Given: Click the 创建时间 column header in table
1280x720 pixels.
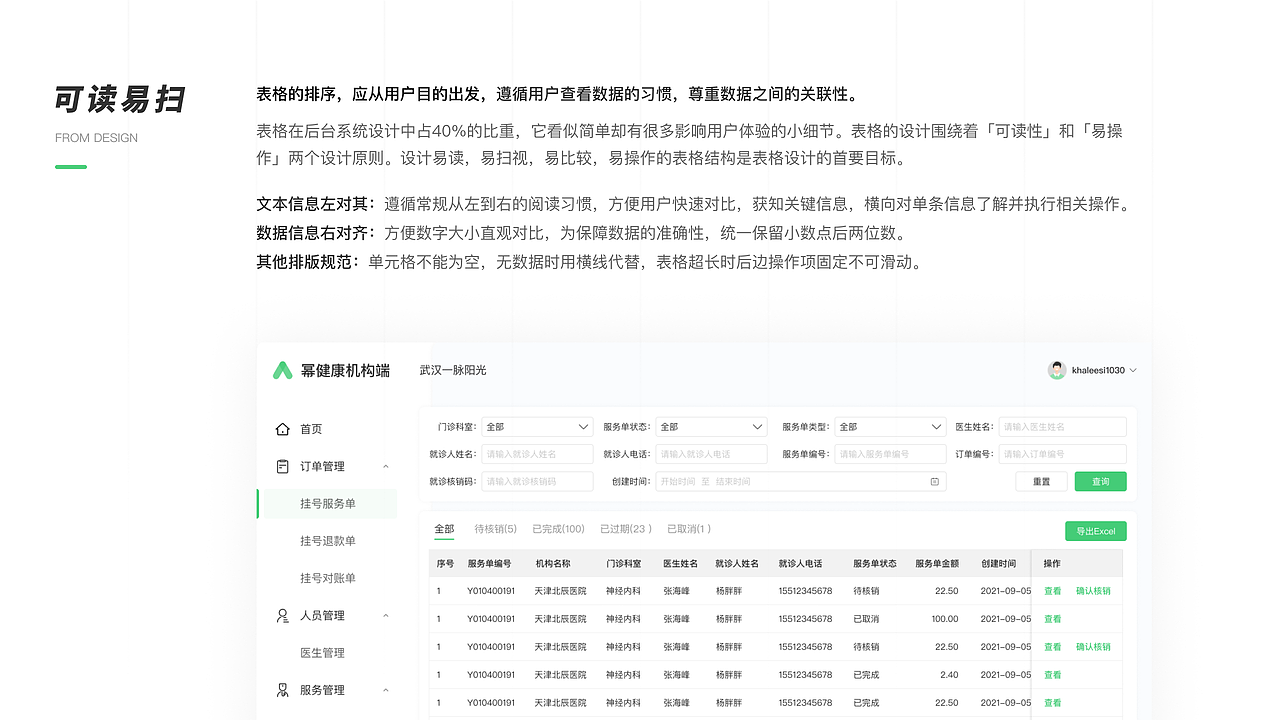Looking at the screenshot, I should point(999,564).
